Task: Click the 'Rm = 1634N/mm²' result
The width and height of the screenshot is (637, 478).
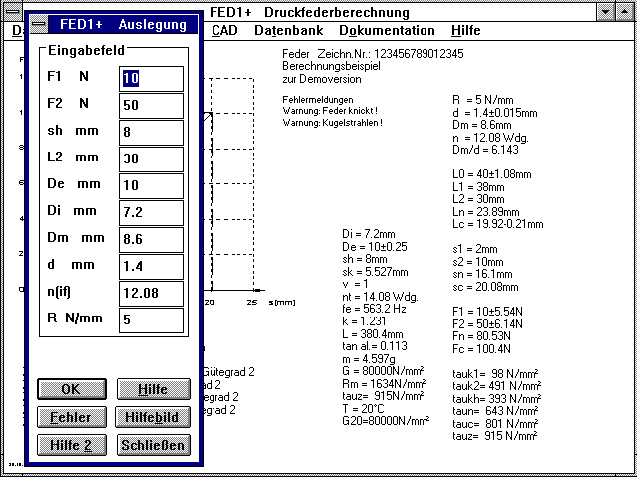Action: (x=384, y=384)
